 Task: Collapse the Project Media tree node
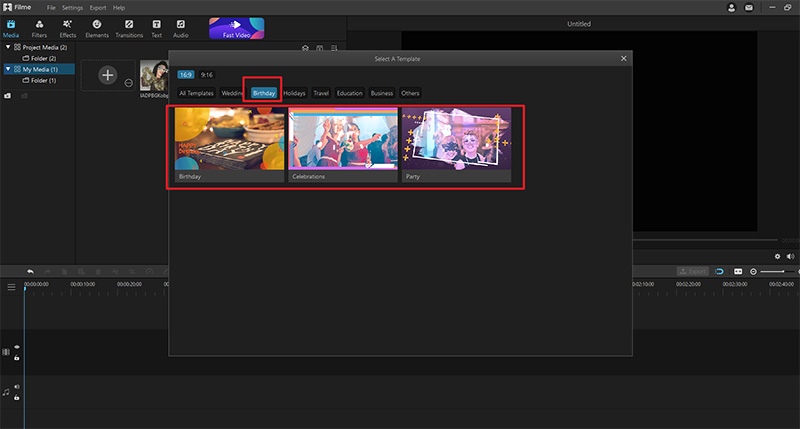tap(8, 47)
